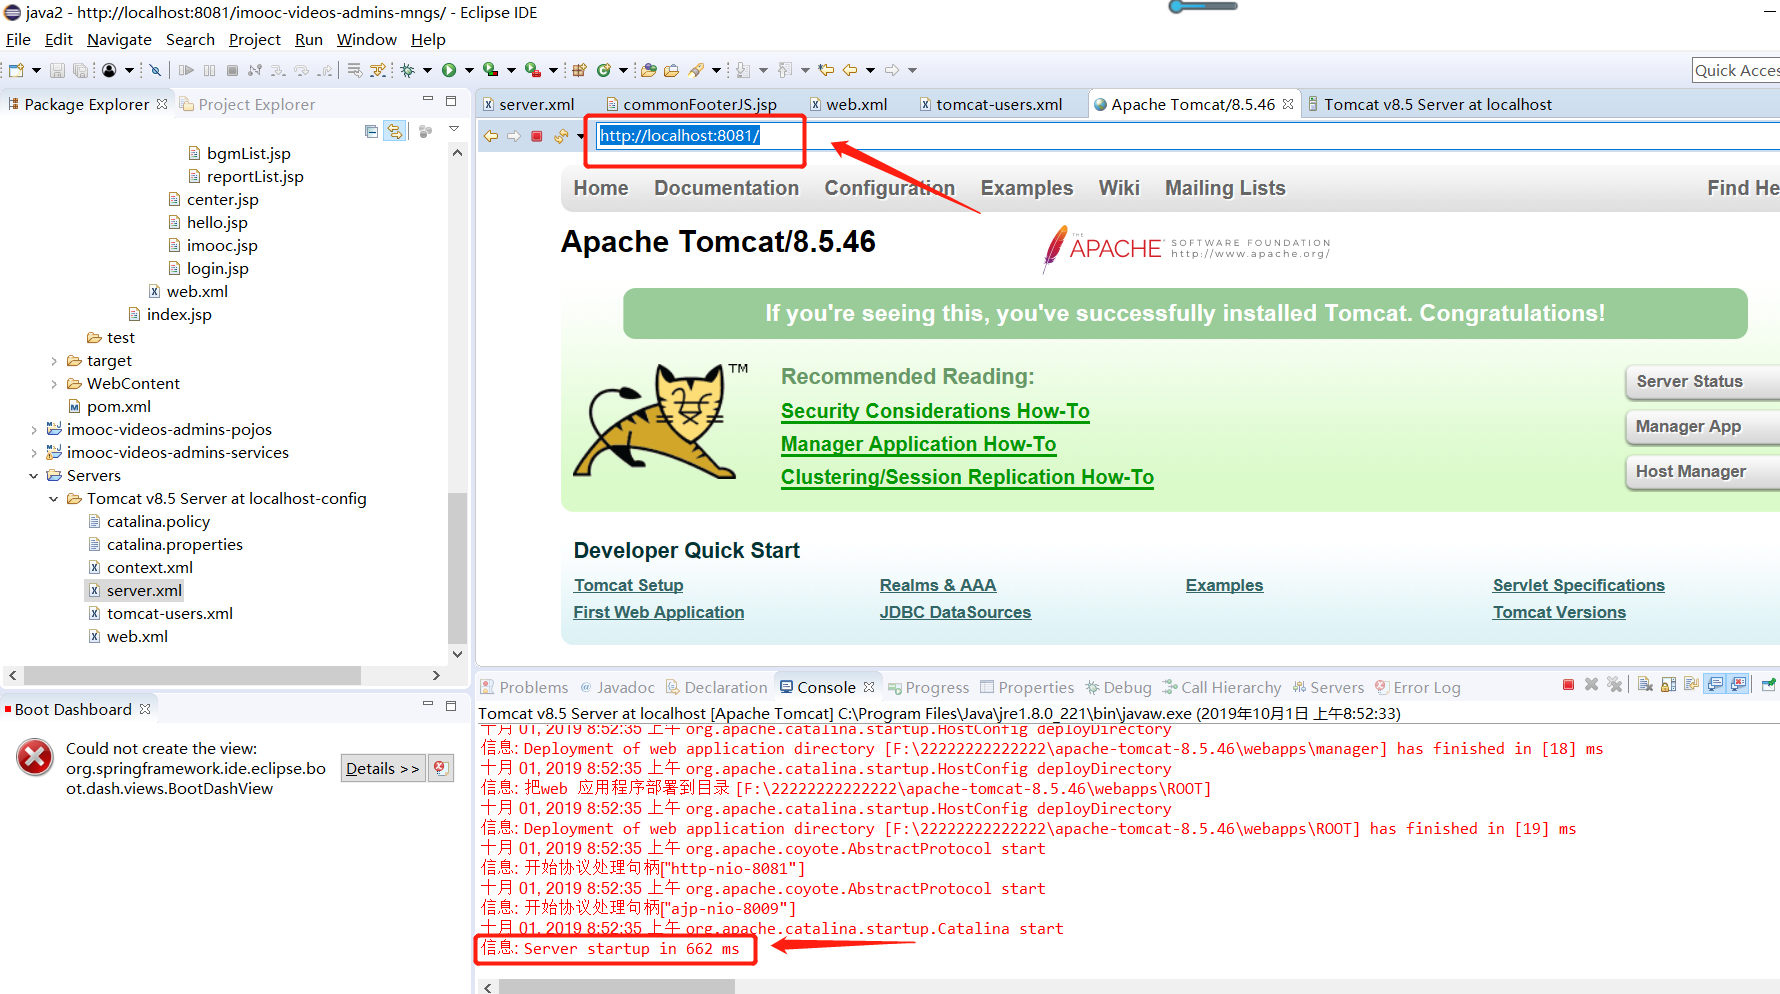Toggle Link with Editor in Package Explorer

click(x=396, y=131)
